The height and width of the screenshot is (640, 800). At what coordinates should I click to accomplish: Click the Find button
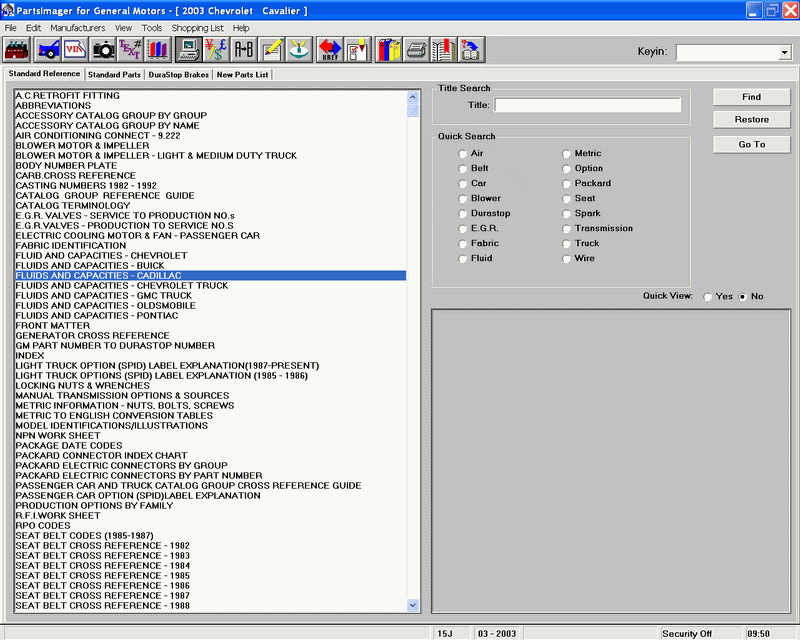(752, 97)
